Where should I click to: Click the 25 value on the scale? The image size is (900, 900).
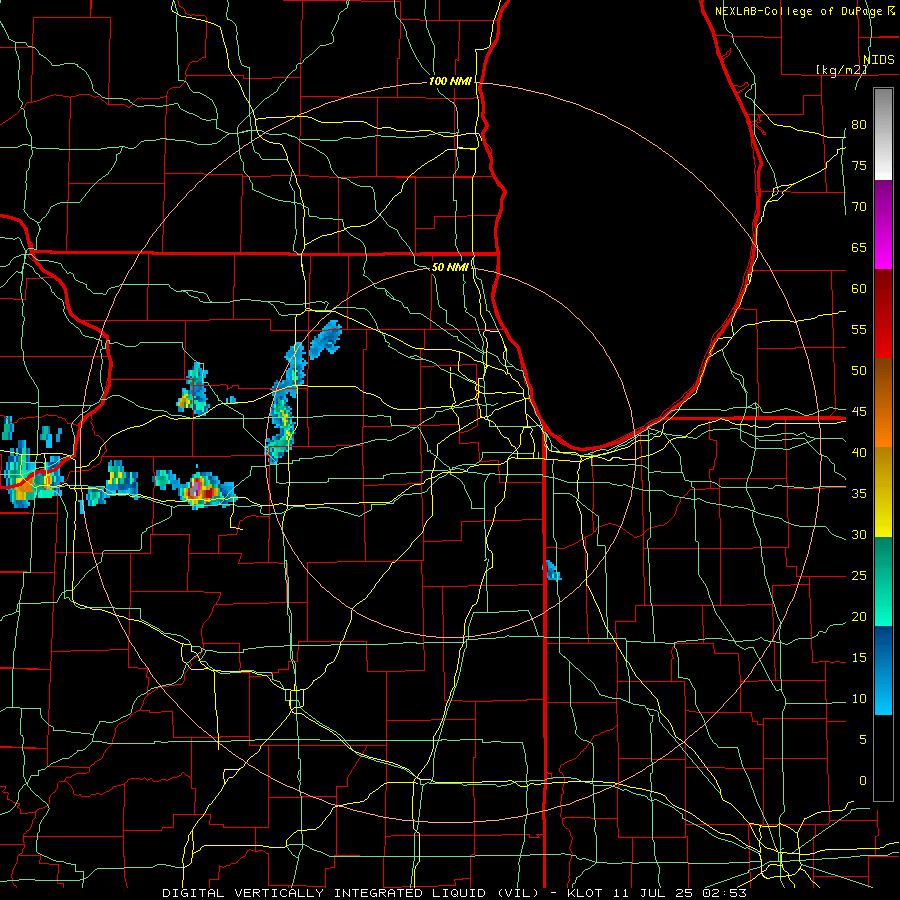point(859,575)
